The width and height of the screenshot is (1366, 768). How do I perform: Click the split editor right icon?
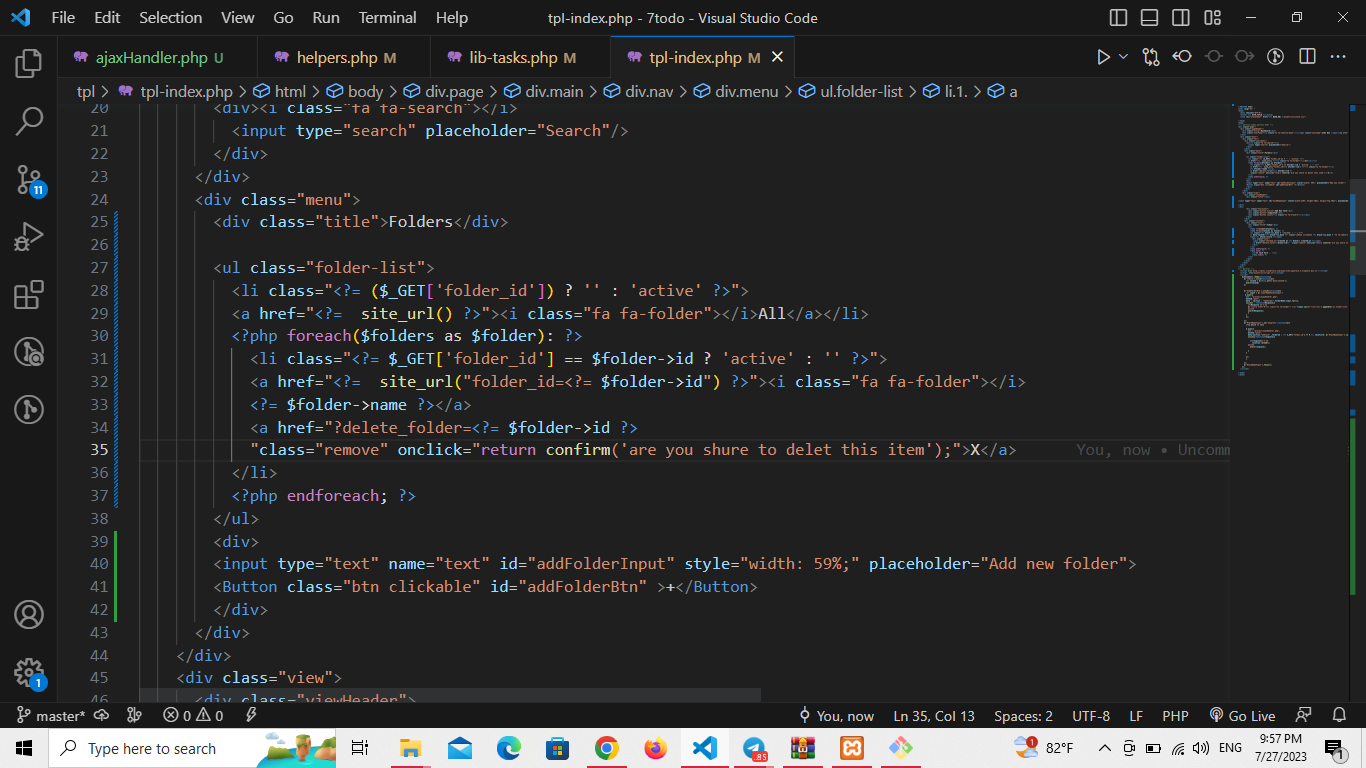coord(1306,57)
